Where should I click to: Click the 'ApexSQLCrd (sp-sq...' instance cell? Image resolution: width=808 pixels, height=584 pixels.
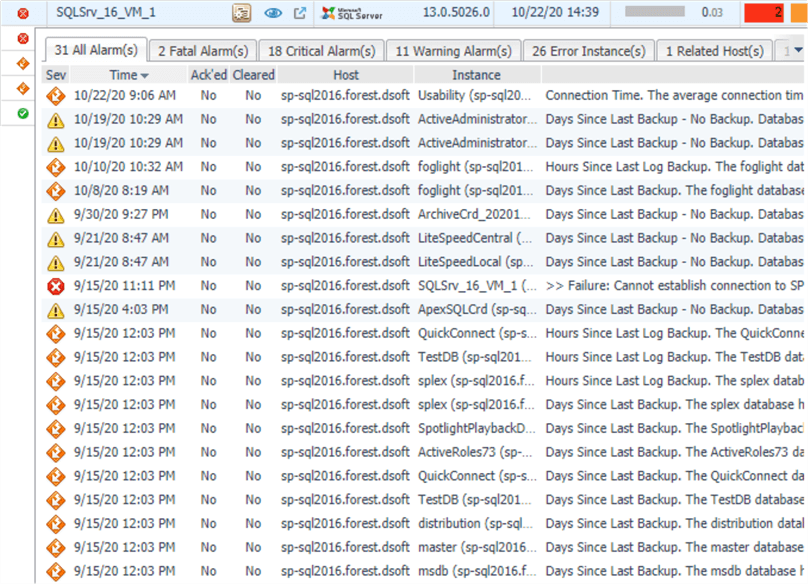tap(477, 309)
